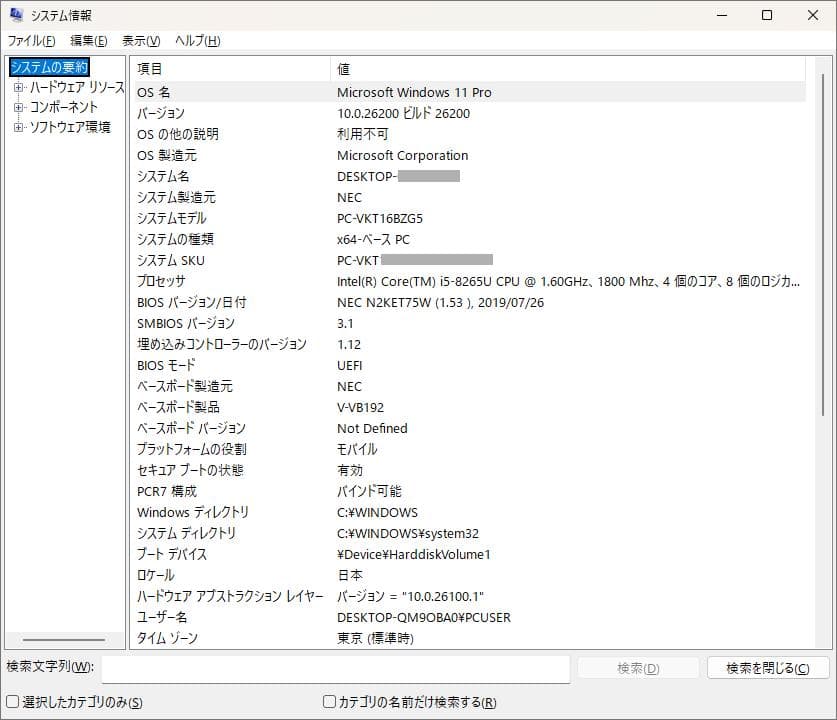837x720 pixels.
Task: Select the OS の他の説明 row
Action: tap(470, 134)
